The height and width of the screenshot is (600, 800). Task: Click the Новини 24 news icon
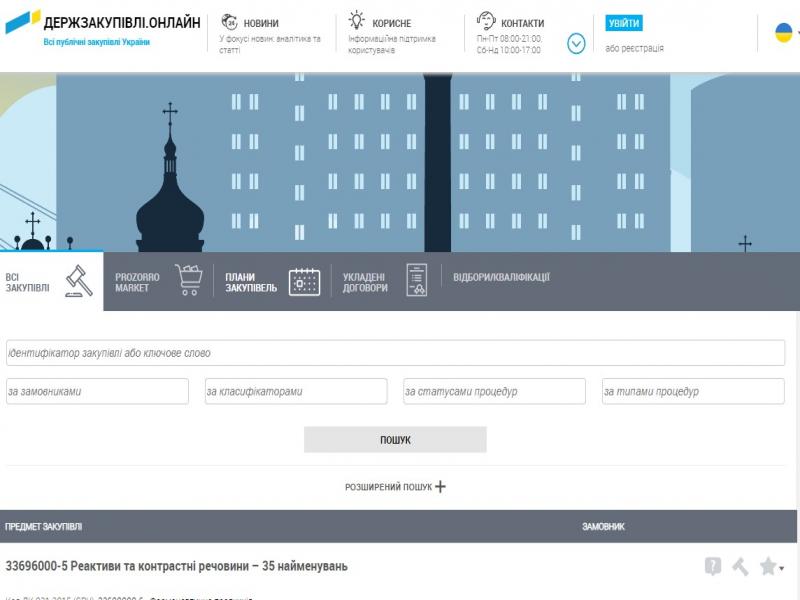tap(230, 22)
